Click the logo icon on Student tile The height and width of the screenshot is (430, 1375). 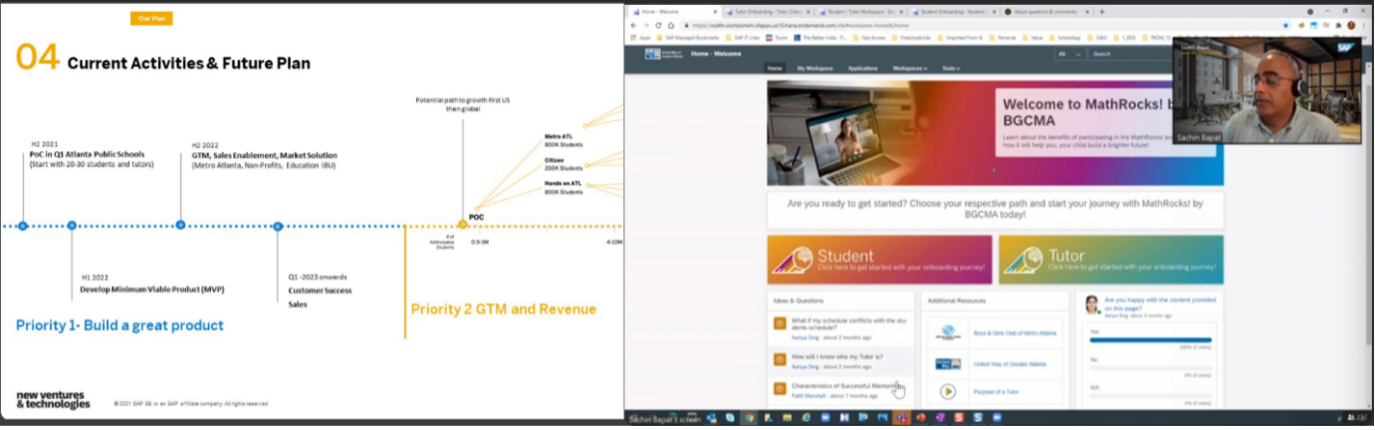[794, 260]
